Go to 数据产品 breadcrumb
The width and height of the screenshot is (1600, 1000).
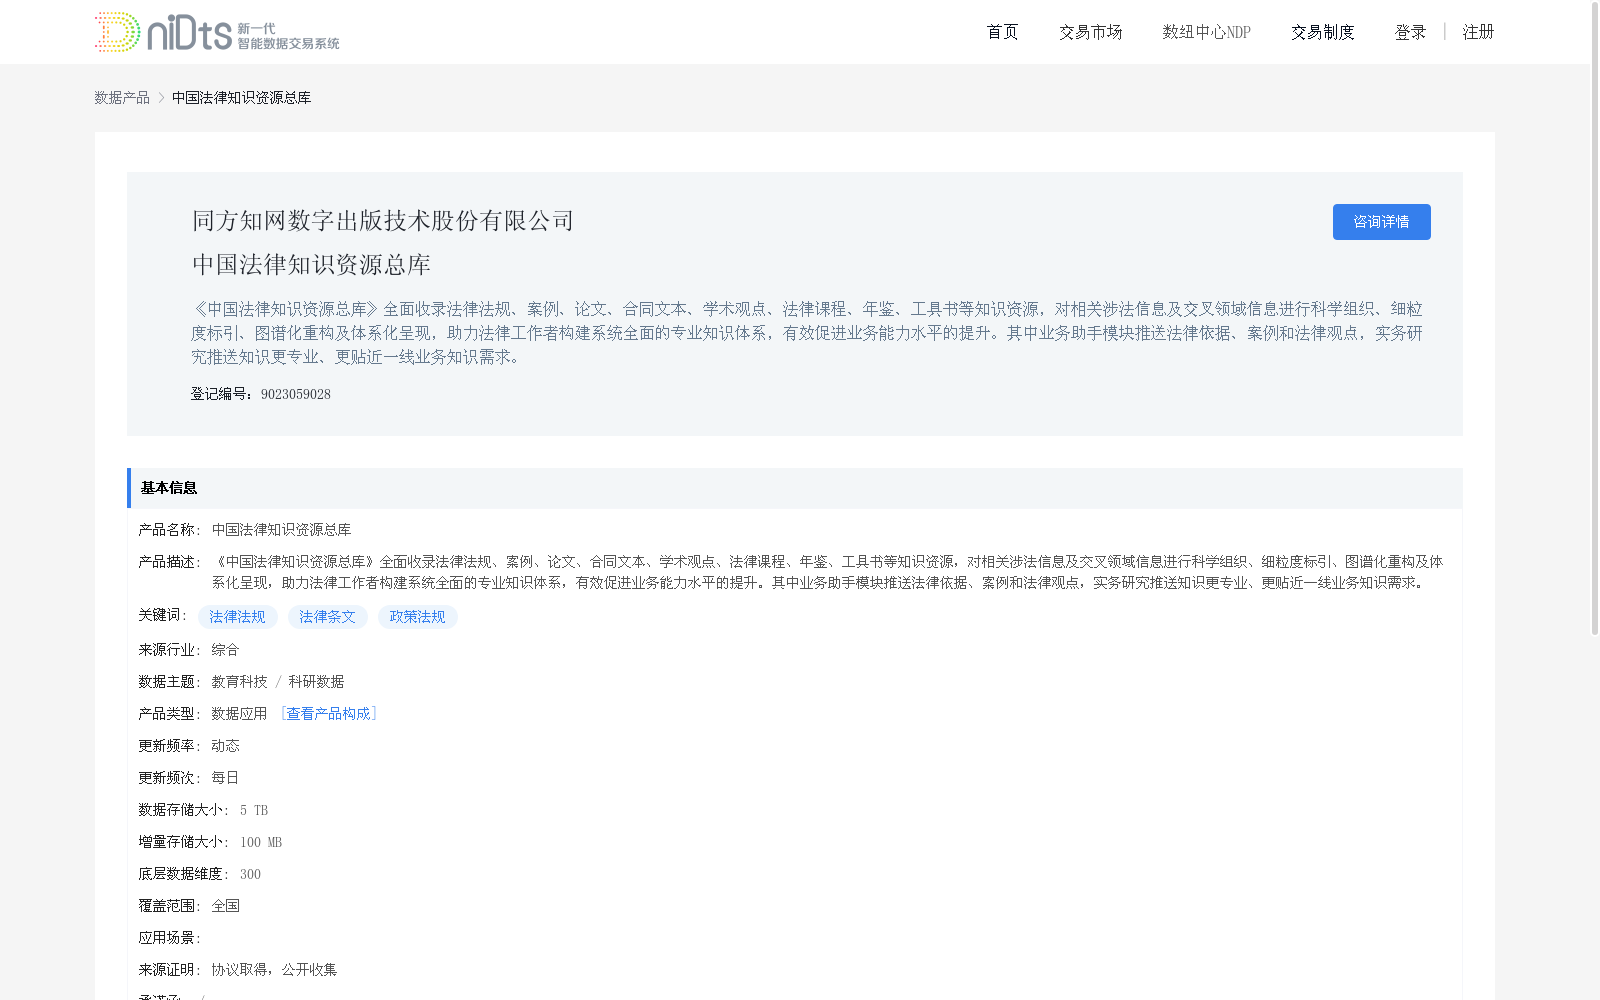pyautogui.click(x=122, y=97)
